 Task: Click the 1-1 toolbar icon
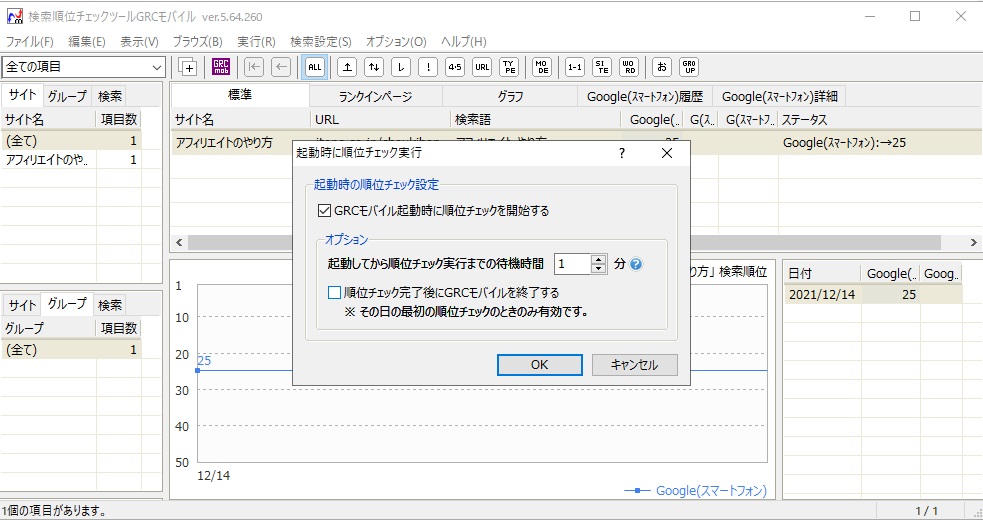point(574,67)
